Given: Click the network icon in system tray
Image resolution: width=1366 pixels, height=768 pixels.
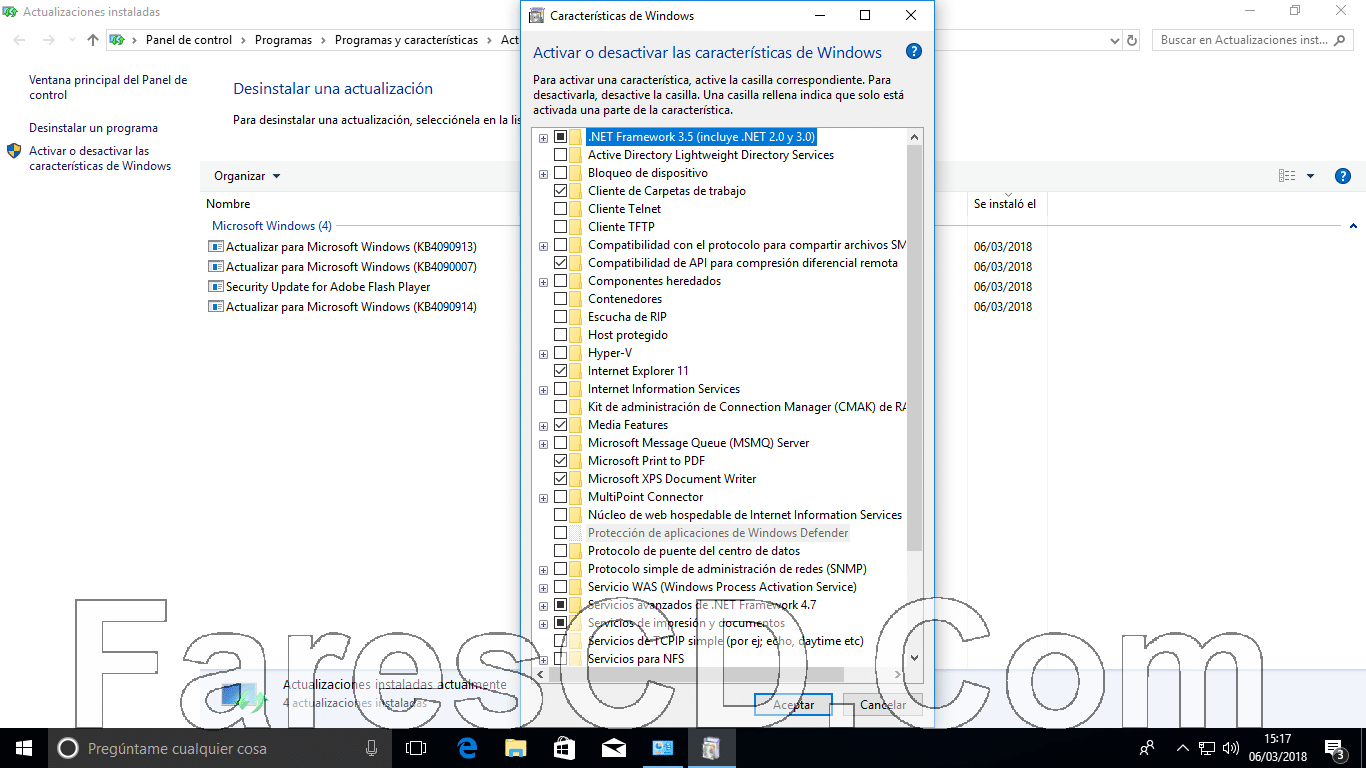Looking at the screenshot, I should (1208, 748).
